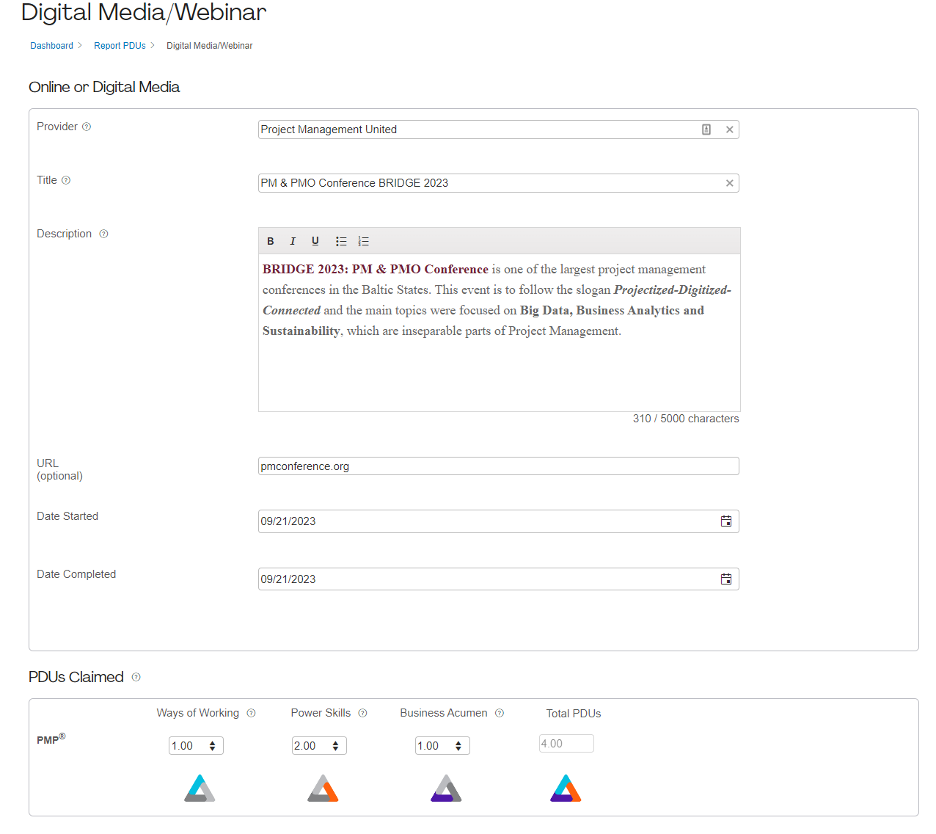
Task: Click the 'Online or Digital Media' heading
Action: pos(104,87)
